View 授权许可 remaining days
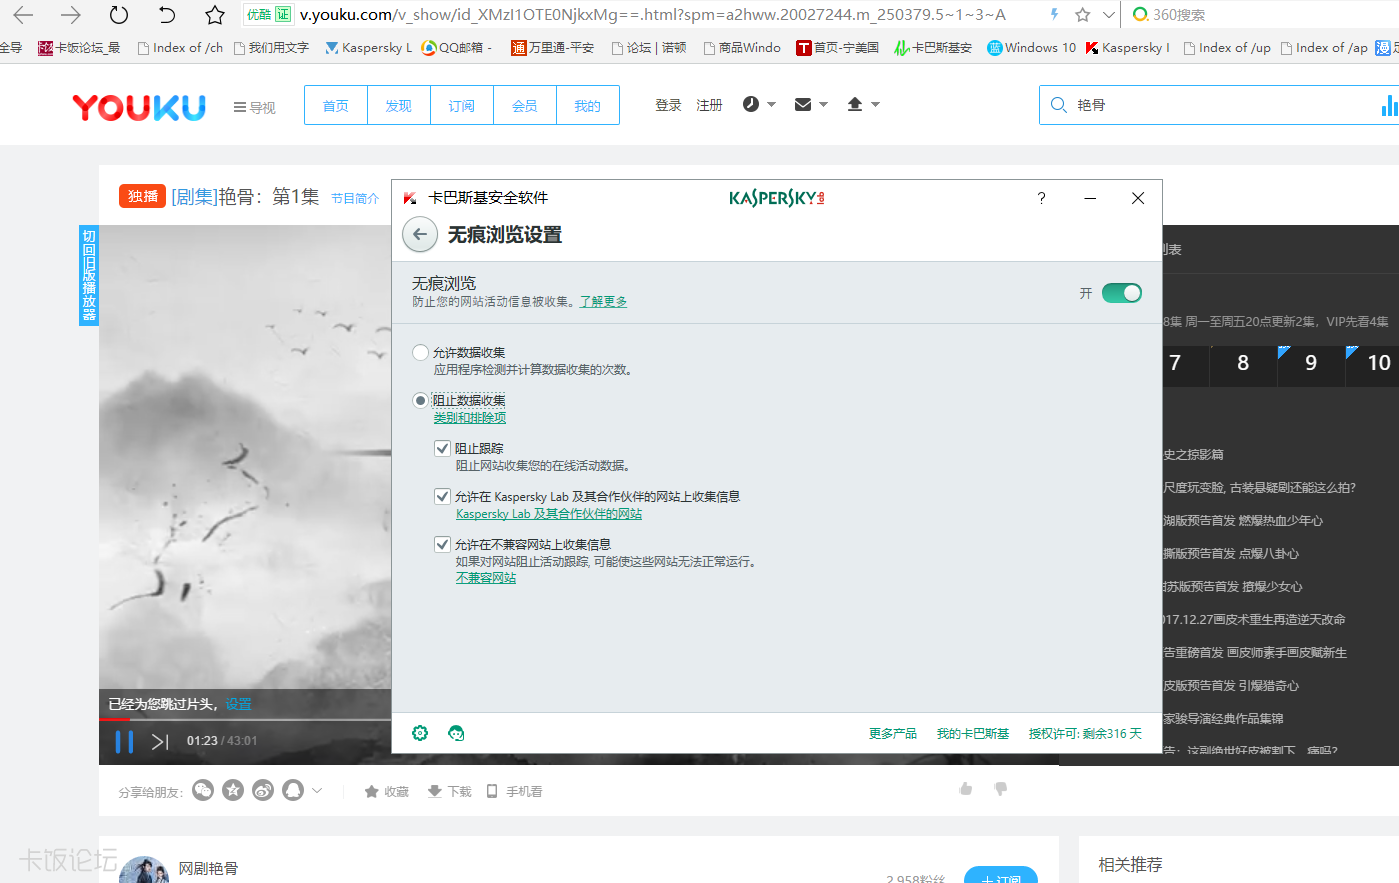The height and width of the screenshot is (883, 1399). pyautogui.click(x=1085, y=733)
